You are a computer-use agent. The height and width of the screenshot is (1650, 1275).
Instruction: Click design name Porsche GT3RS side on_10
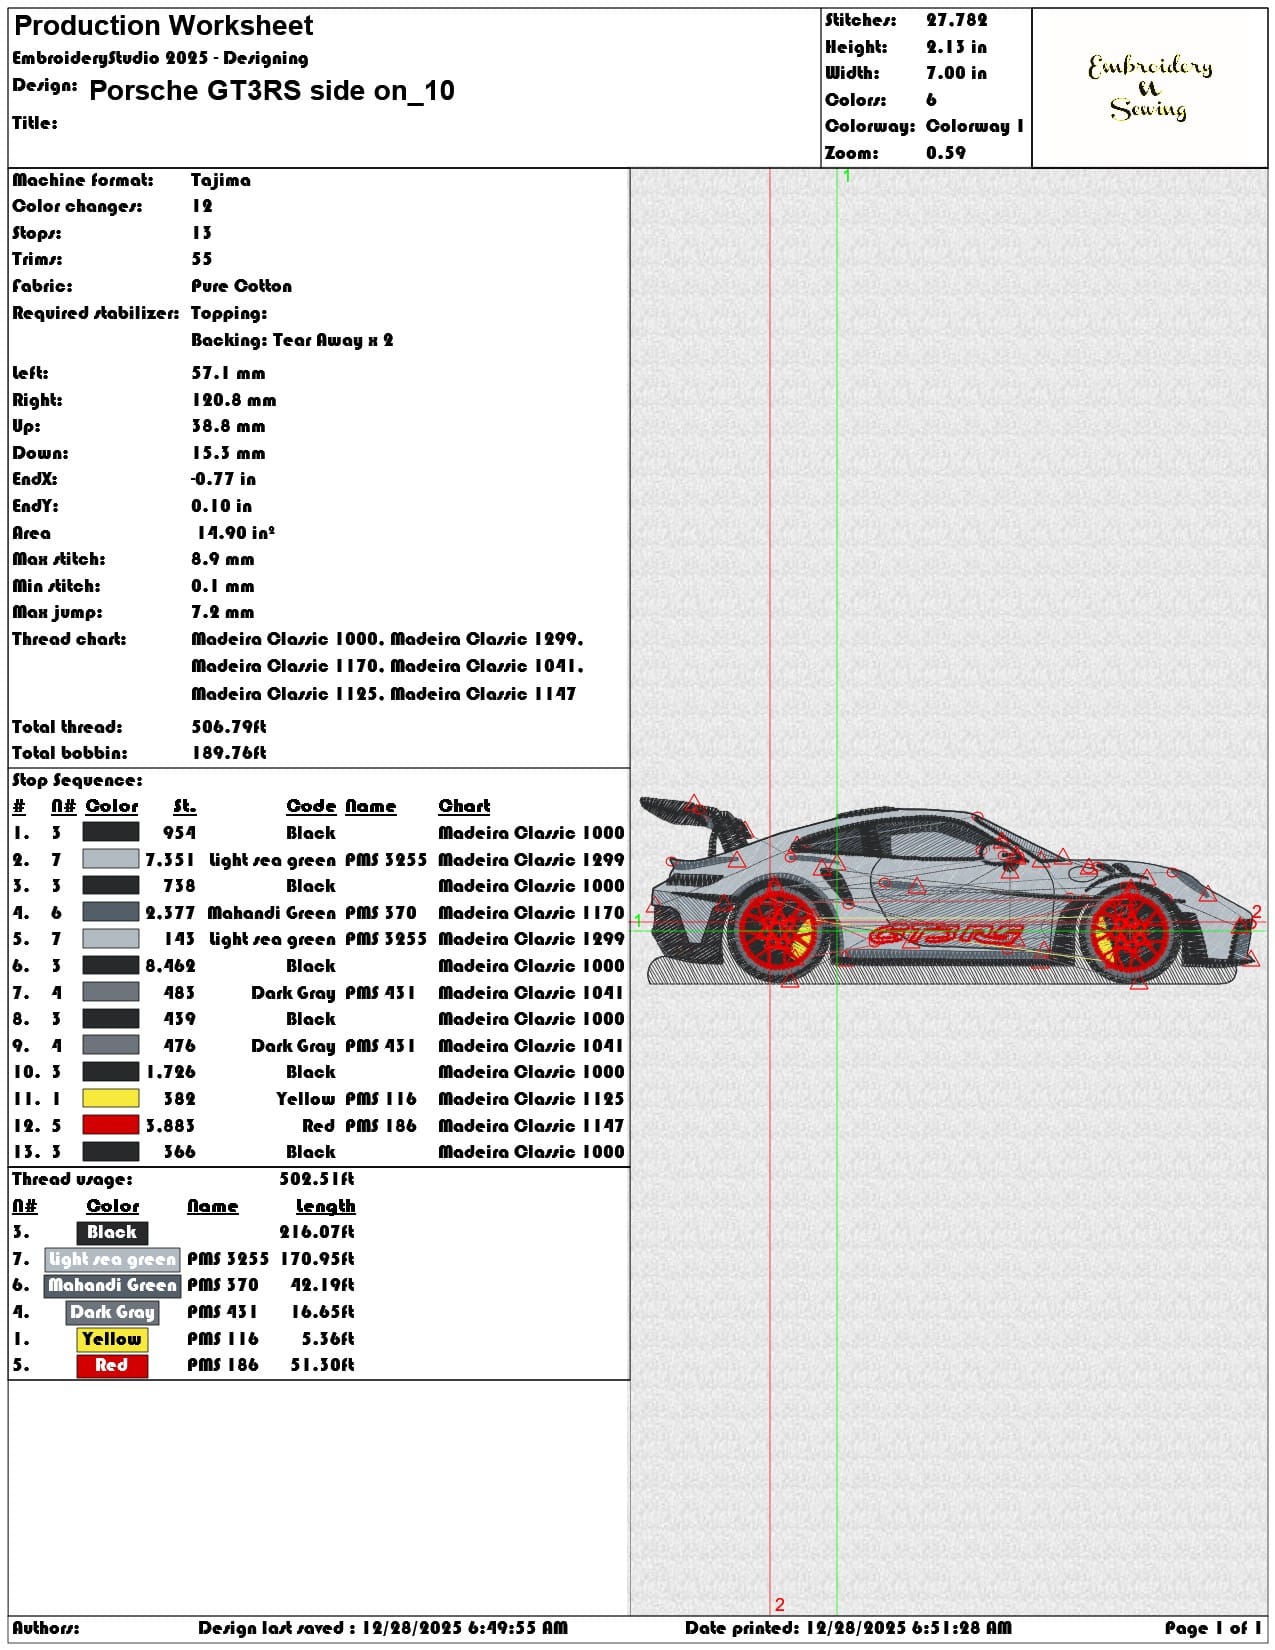pos(272,91)
